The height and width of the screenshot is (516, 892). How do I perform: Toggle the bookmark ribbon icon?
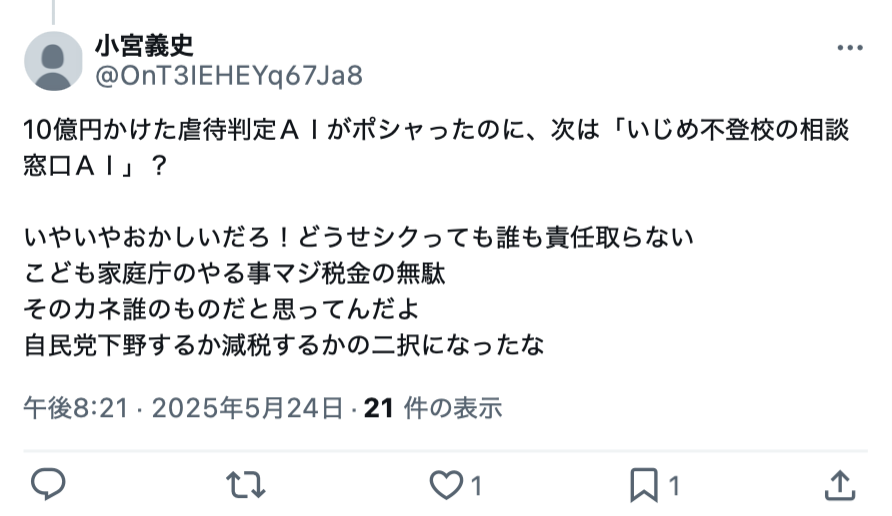pos(644,485)
